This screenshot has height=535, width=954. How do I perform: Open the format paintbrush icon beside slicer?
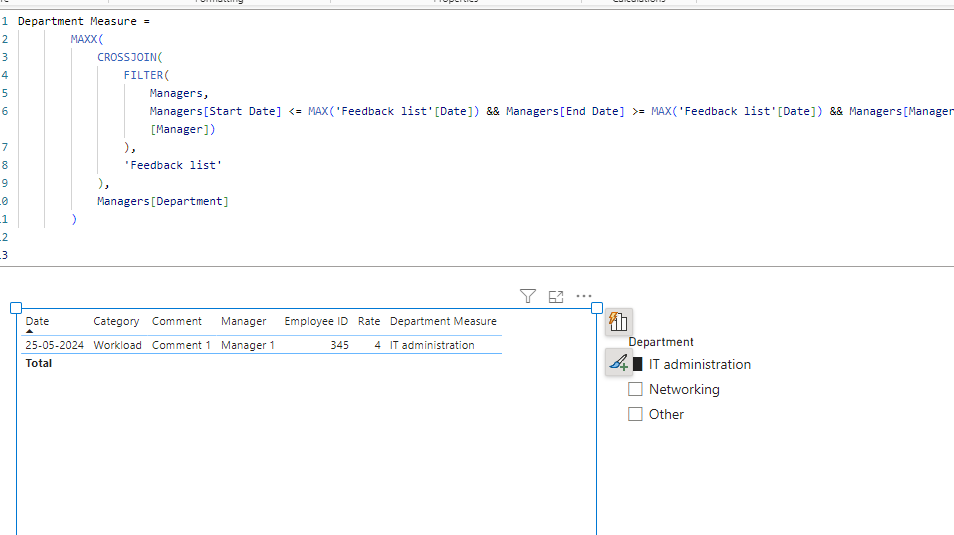coord(618,363)
